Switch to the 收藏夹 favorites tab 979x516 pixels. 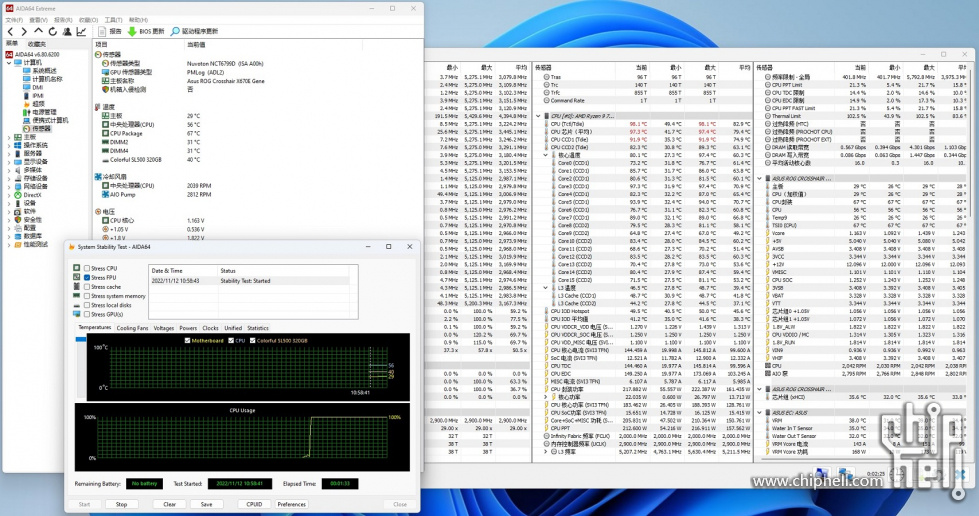[x=36, y=44]
